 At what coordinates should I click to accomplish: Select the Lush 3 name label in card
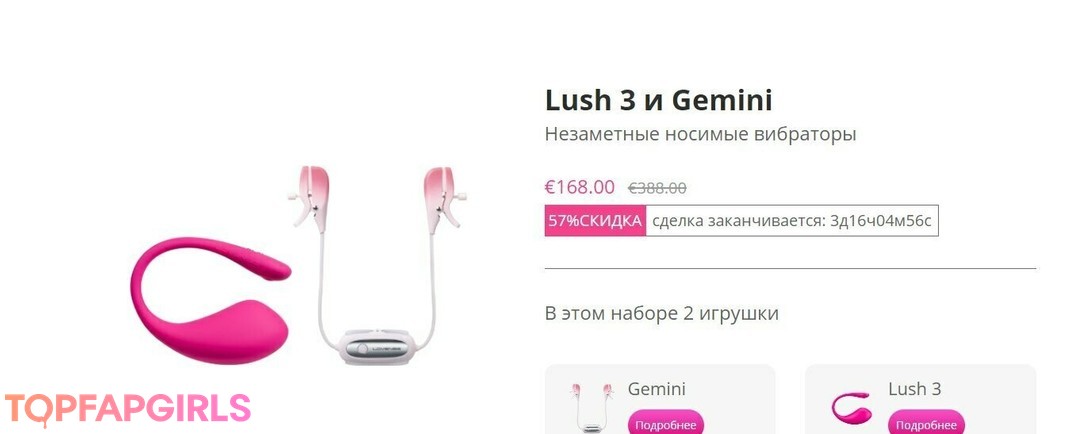pyautogui.click(x=915, y=389)
